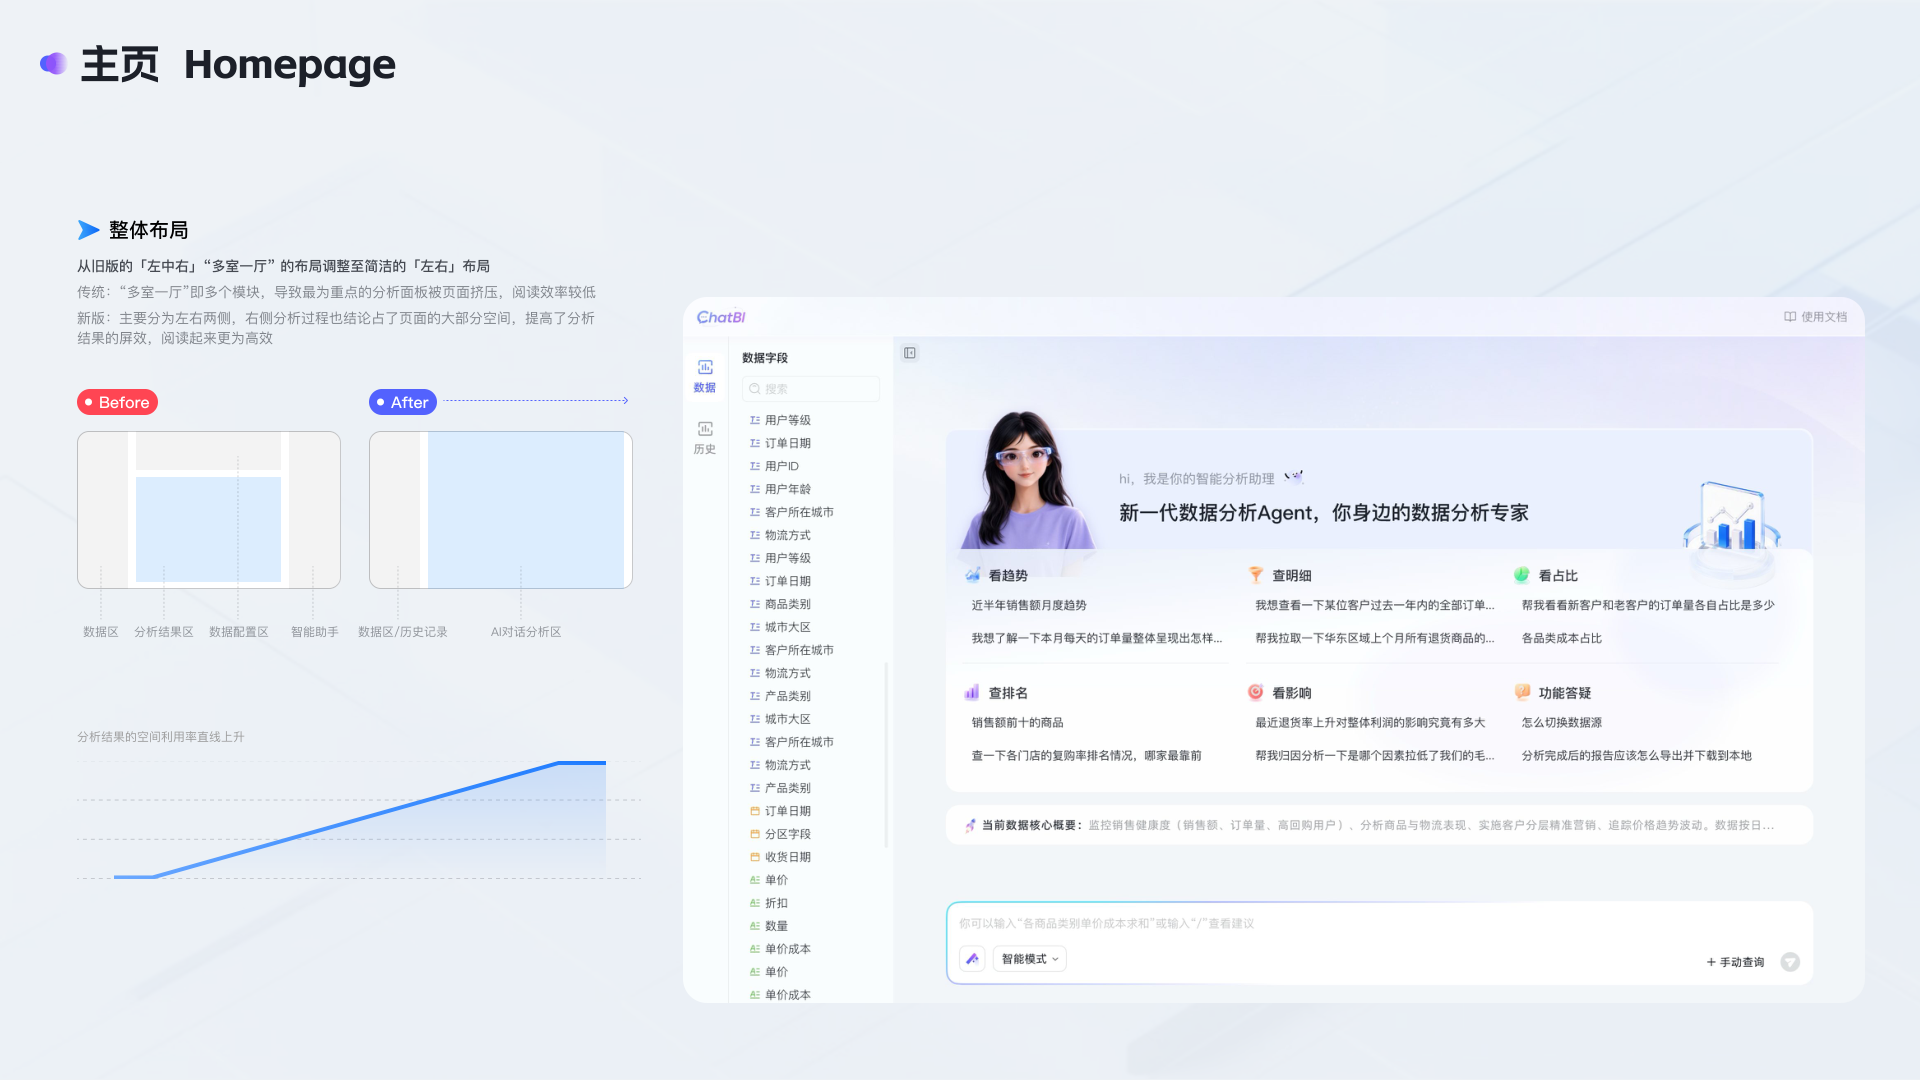The width and height of the screenshot is (1920, 1080).
Task: Select the 用户年龄 field
Action: pyautogui.click(x=788, y=489)
